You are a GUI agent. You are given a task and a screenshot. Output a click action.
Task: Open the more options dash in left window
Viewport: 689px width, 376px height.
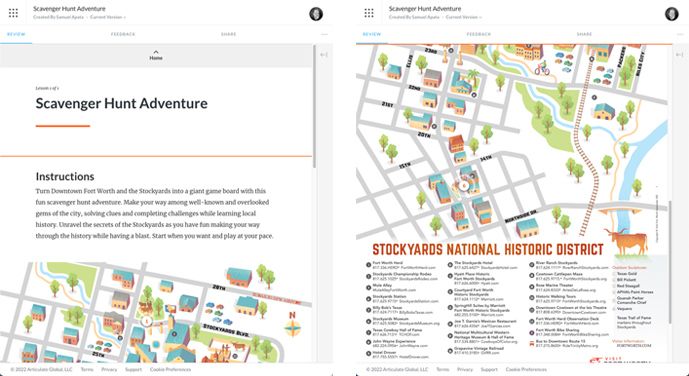[x=324, y=34]
